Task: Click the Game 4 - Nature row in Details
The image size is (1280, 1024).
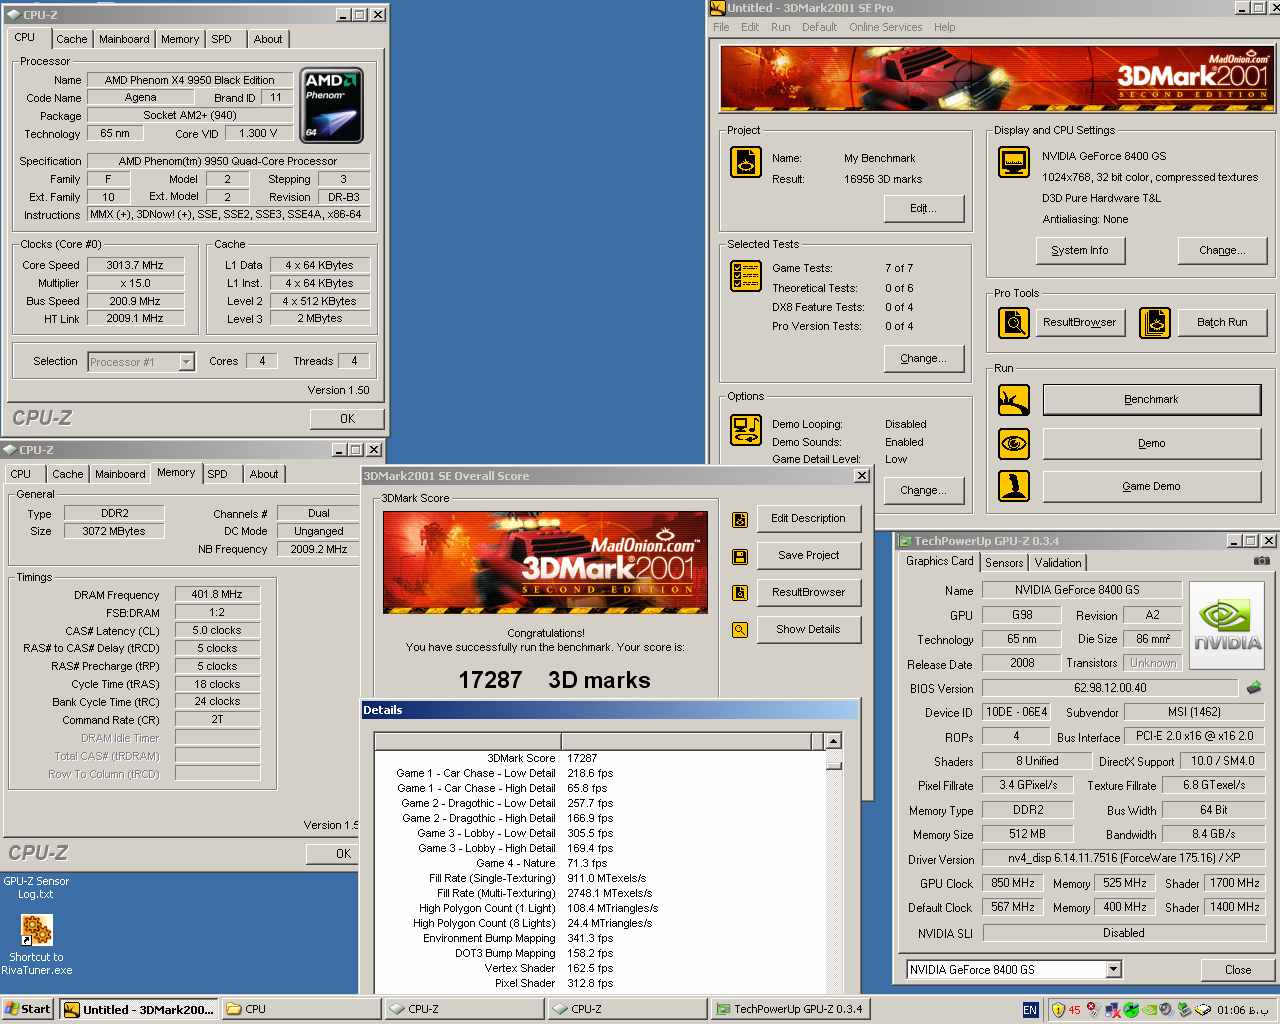Action: pyautogui.click(x=600, y=863)
